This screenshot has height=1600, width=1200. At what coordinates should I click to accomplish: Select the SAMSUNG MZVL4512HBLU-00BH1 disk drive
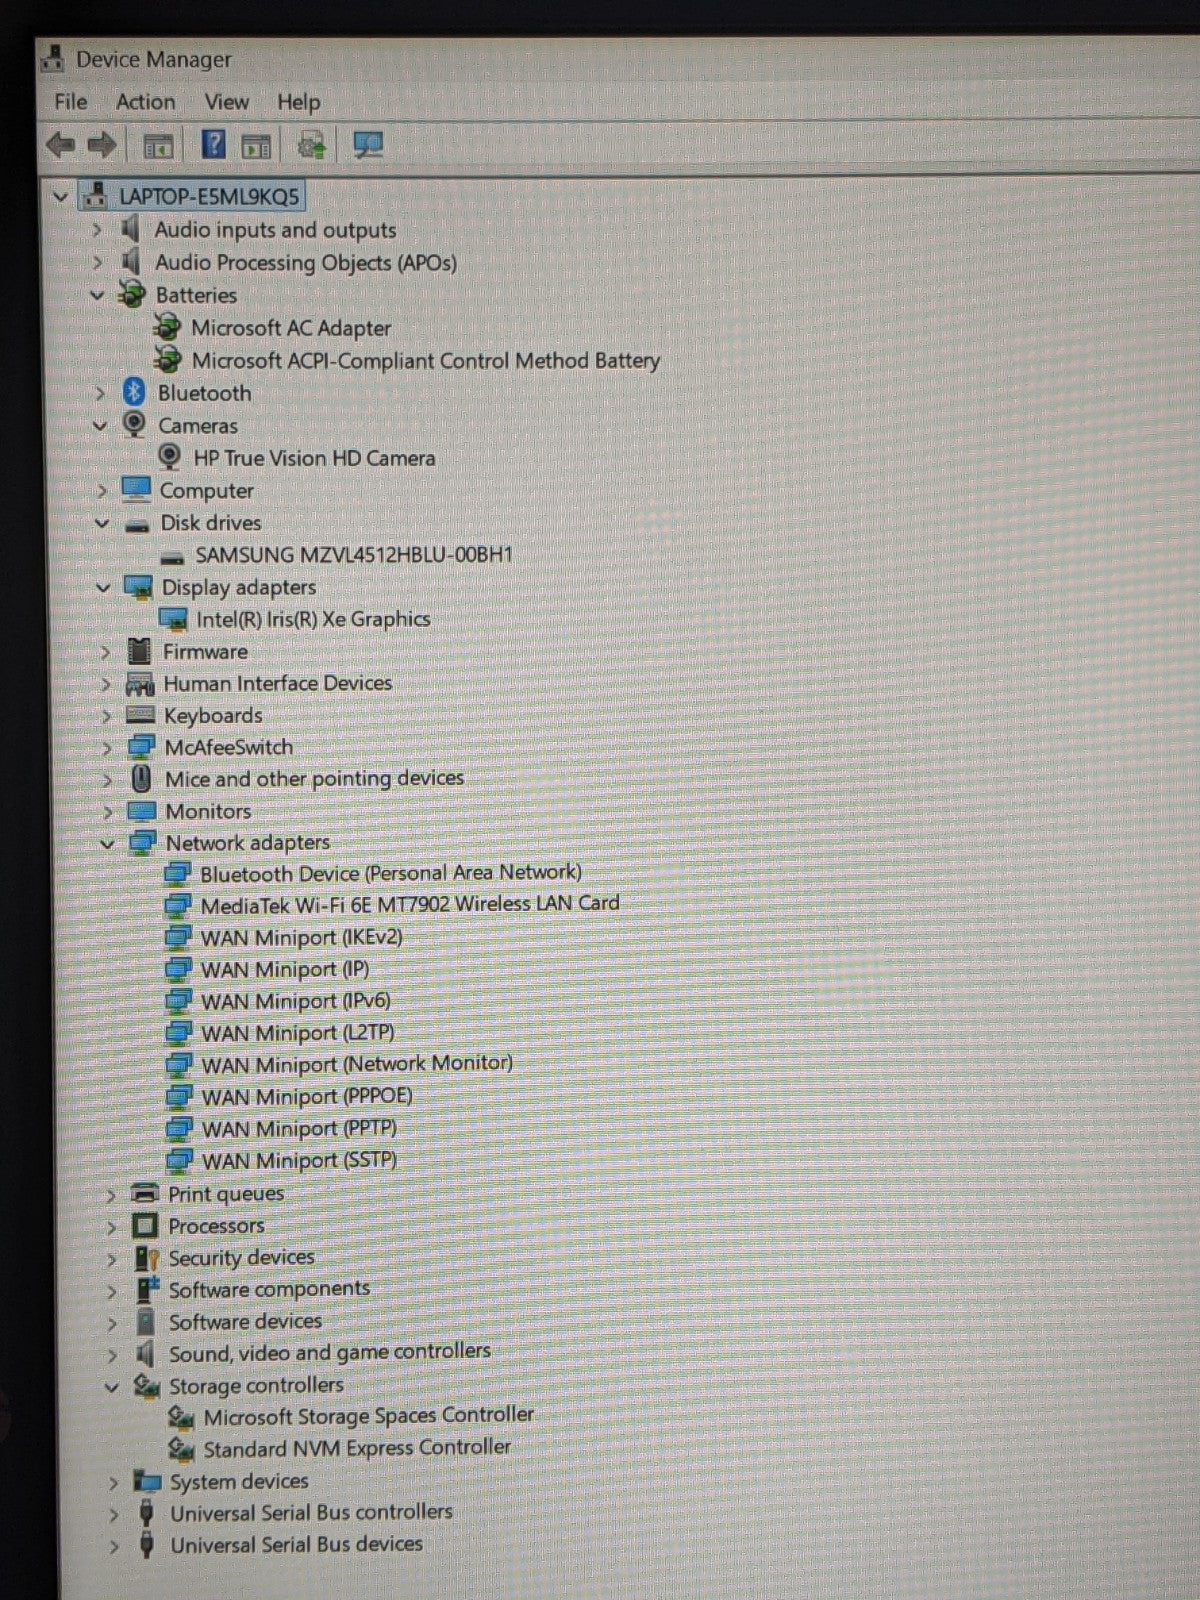(353, 555)
